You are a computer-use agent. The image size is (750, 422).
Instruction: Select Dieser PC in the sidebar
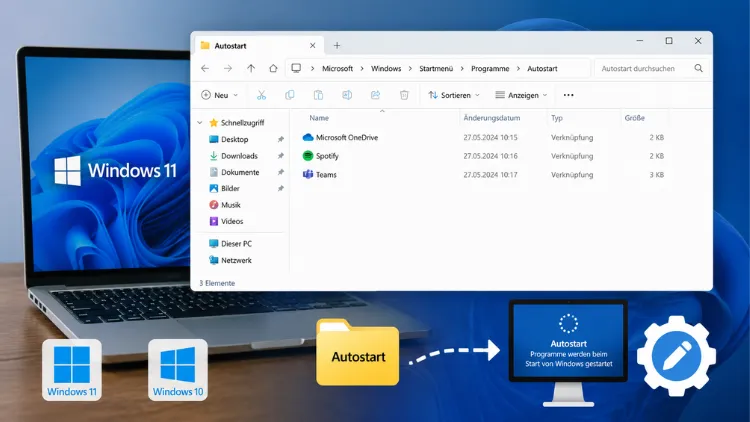[x=236, y=244]
